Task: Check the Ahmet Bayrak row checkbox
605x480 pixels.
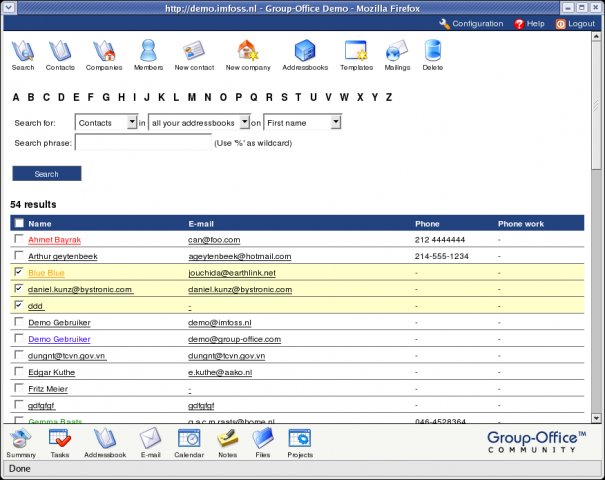Action: (20, 240)
